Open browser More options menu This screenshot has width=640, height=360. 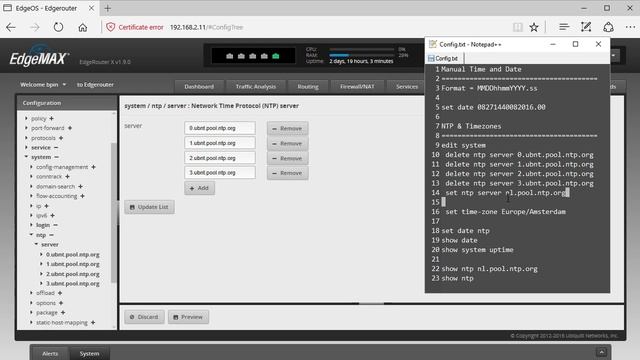pyautogui.click(x=630, y=27)
